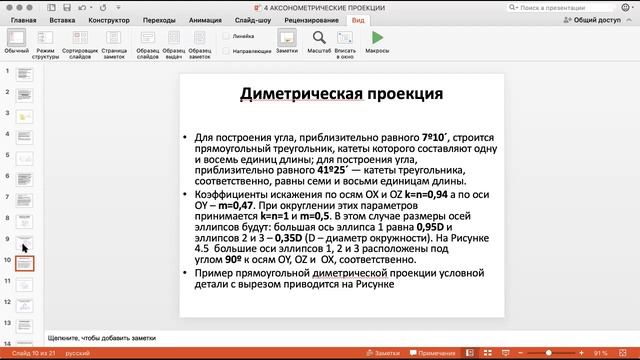
Task: Open Slide Sorter (Сортировщик слайдов)
Action: [x=80, y=45]
